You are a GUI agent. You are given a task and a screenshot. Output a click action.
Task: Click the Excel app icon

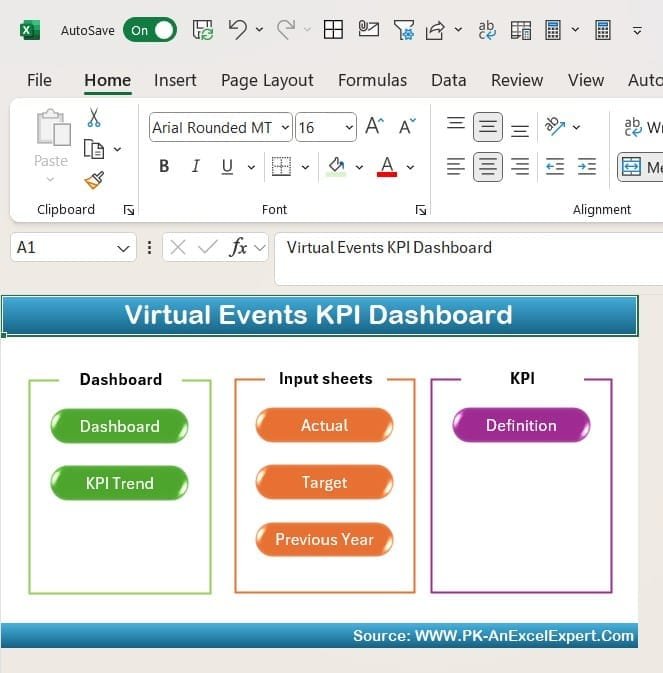coord(30,30)
